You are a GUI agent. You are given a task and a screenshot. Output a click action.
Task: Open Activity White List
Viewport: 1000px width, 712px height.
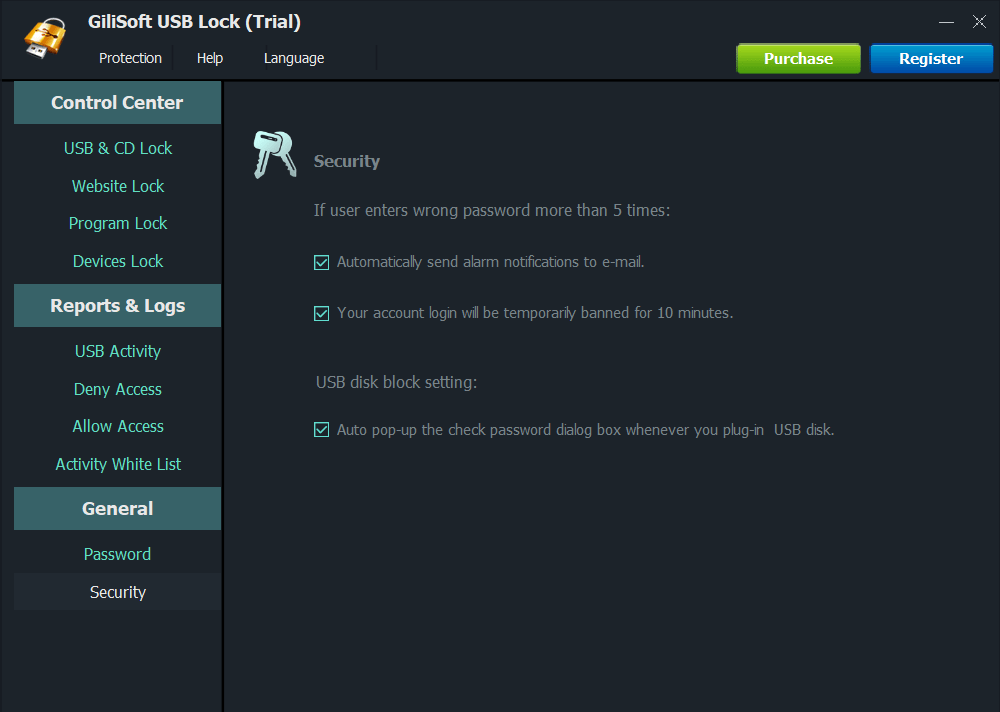point(118,464)
